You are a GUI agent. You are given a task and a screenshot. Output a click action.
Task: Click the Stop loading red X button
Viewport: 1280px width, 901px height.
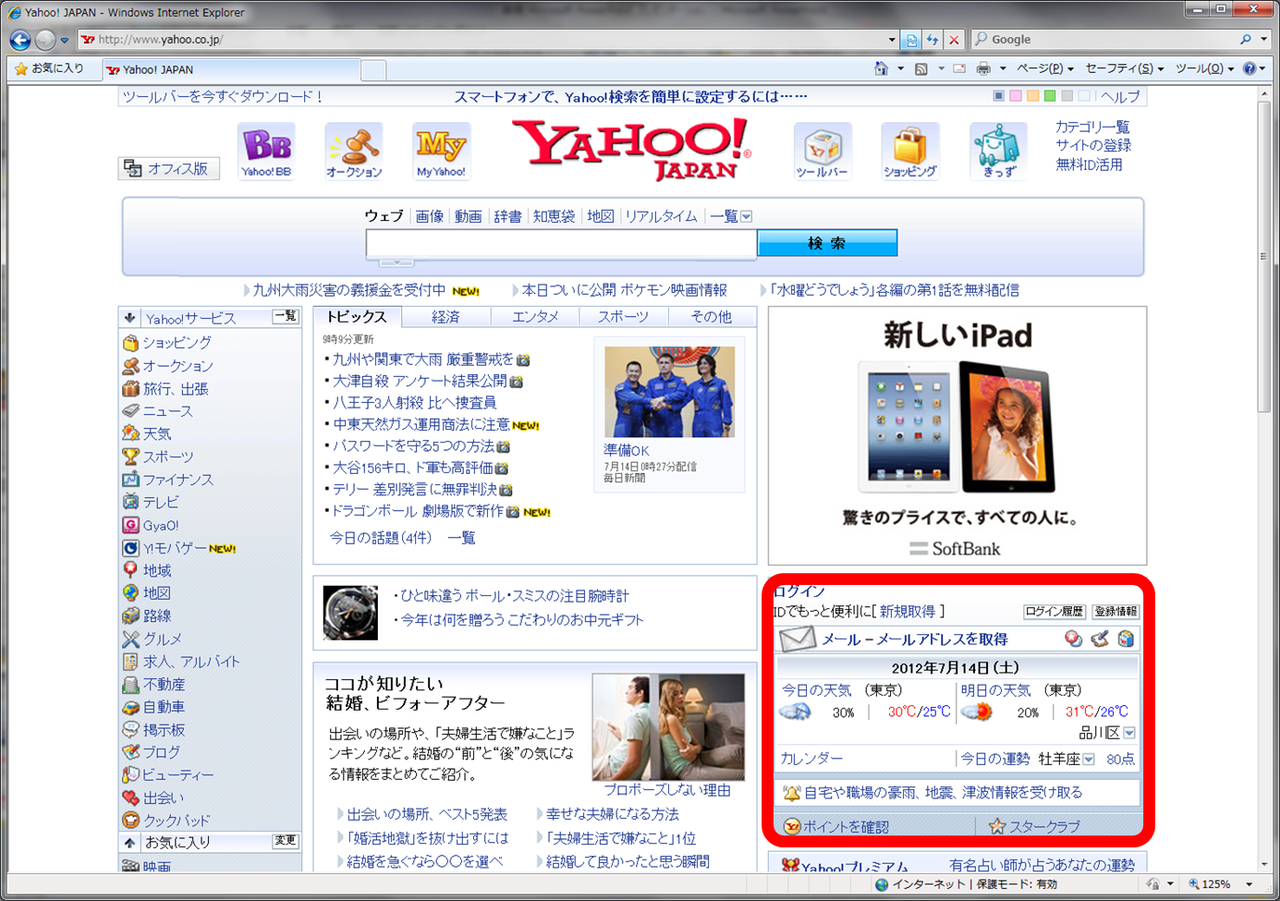pyautogui.click(x=954, y=40)
